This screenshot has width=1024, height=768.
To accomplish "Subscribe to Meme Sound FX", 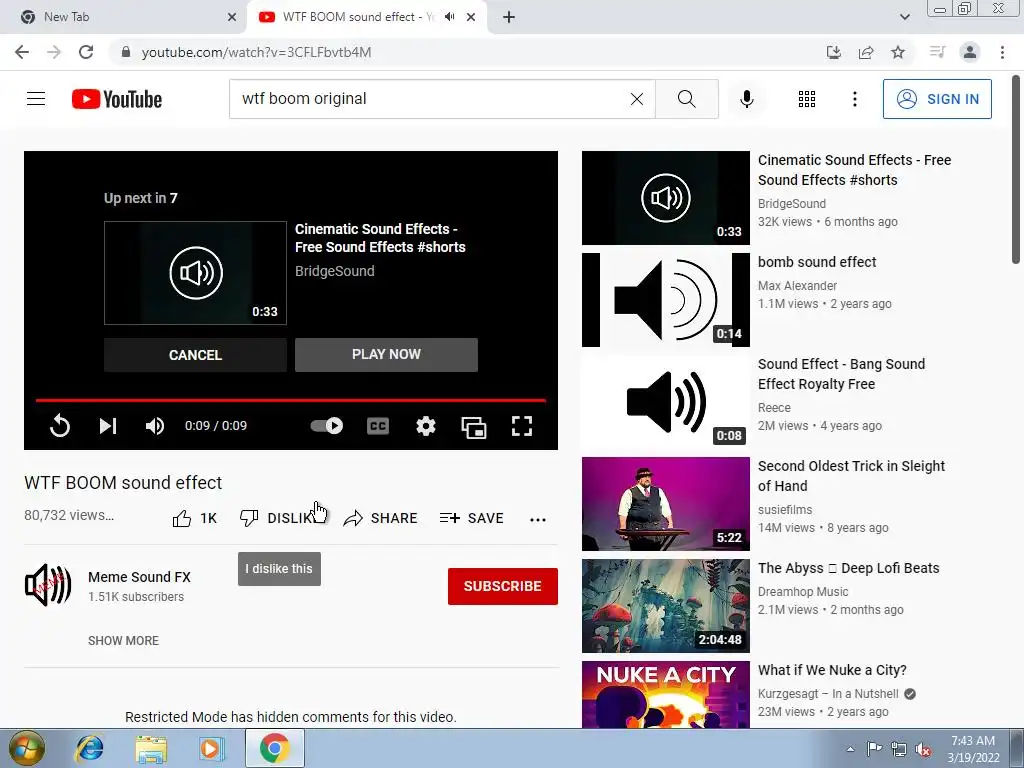I will (503, 586).
